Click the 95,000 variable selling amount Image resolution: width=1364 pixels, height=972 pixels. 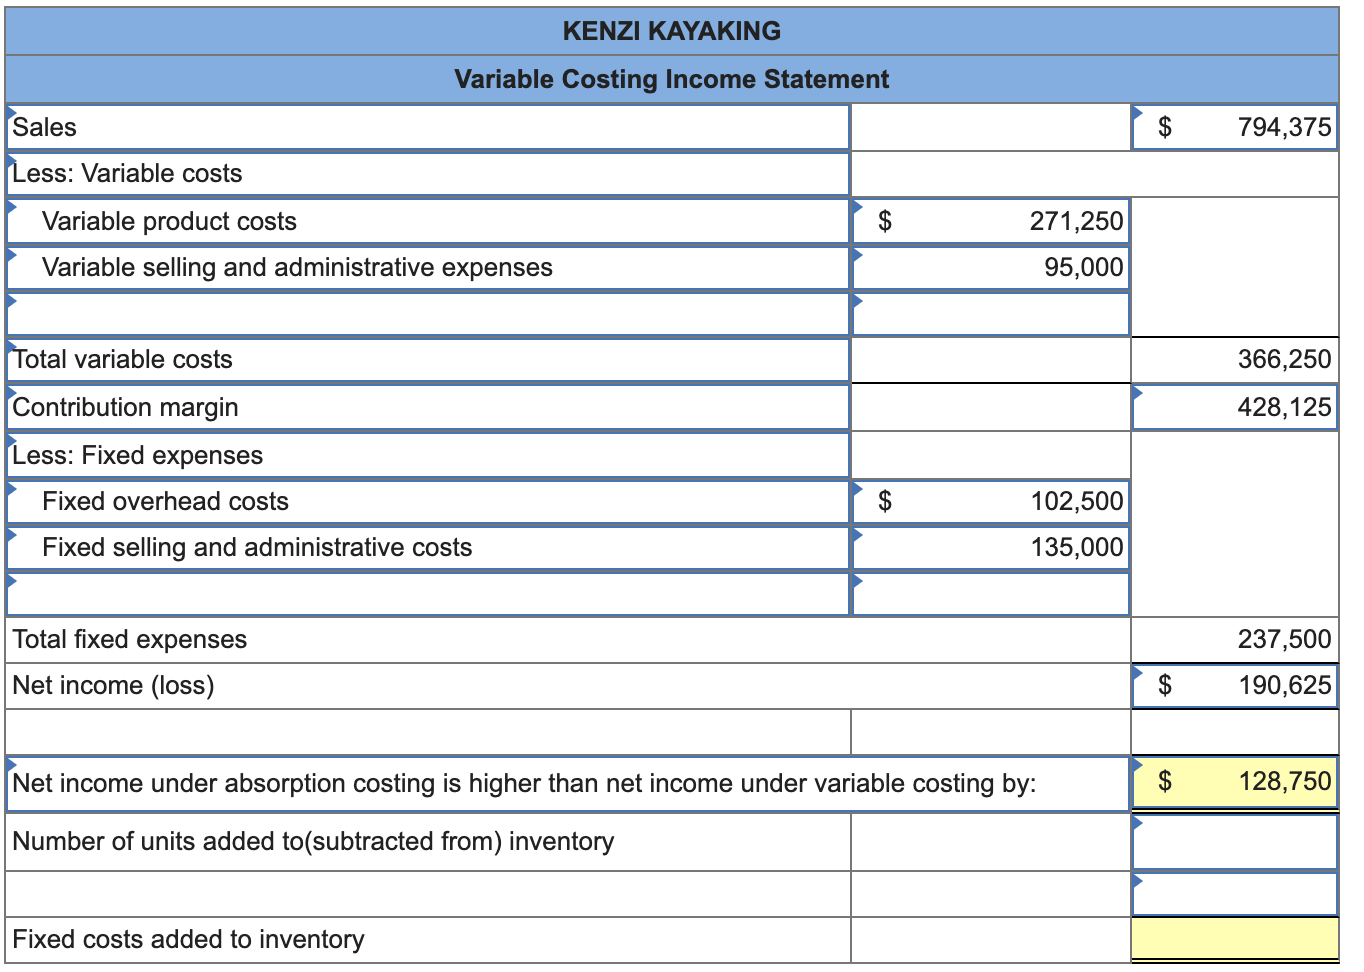click(991, 267)
